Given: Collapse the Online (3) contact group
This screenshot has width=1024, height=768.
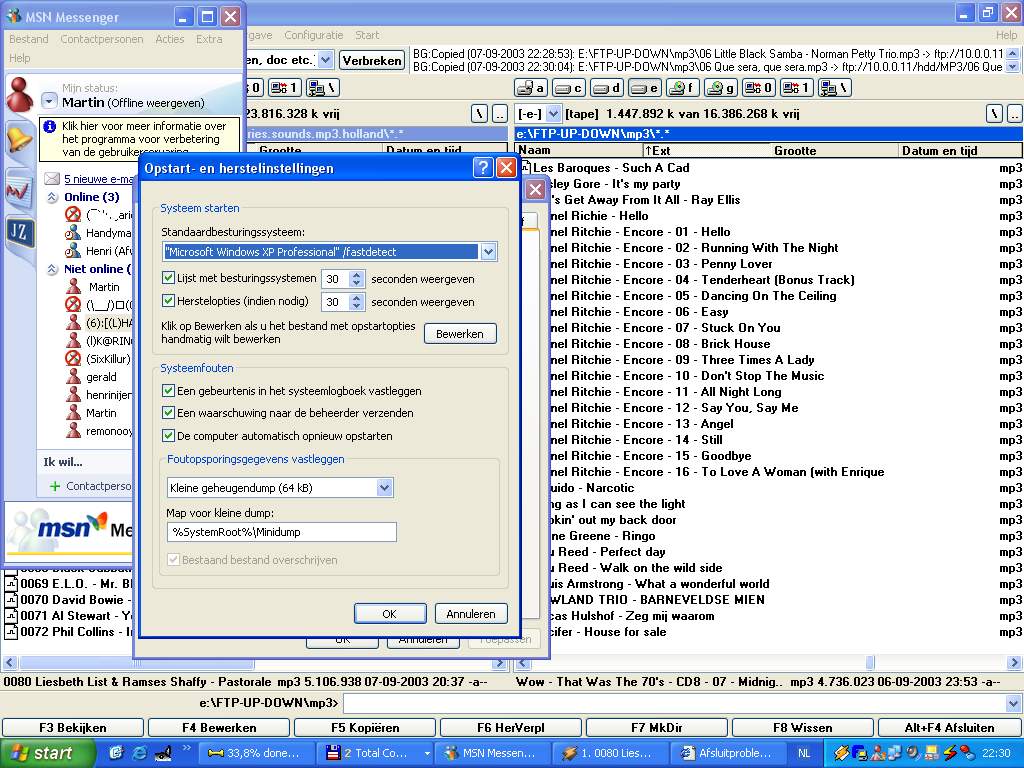Looking at the screenshot, I should coord(52,197).
